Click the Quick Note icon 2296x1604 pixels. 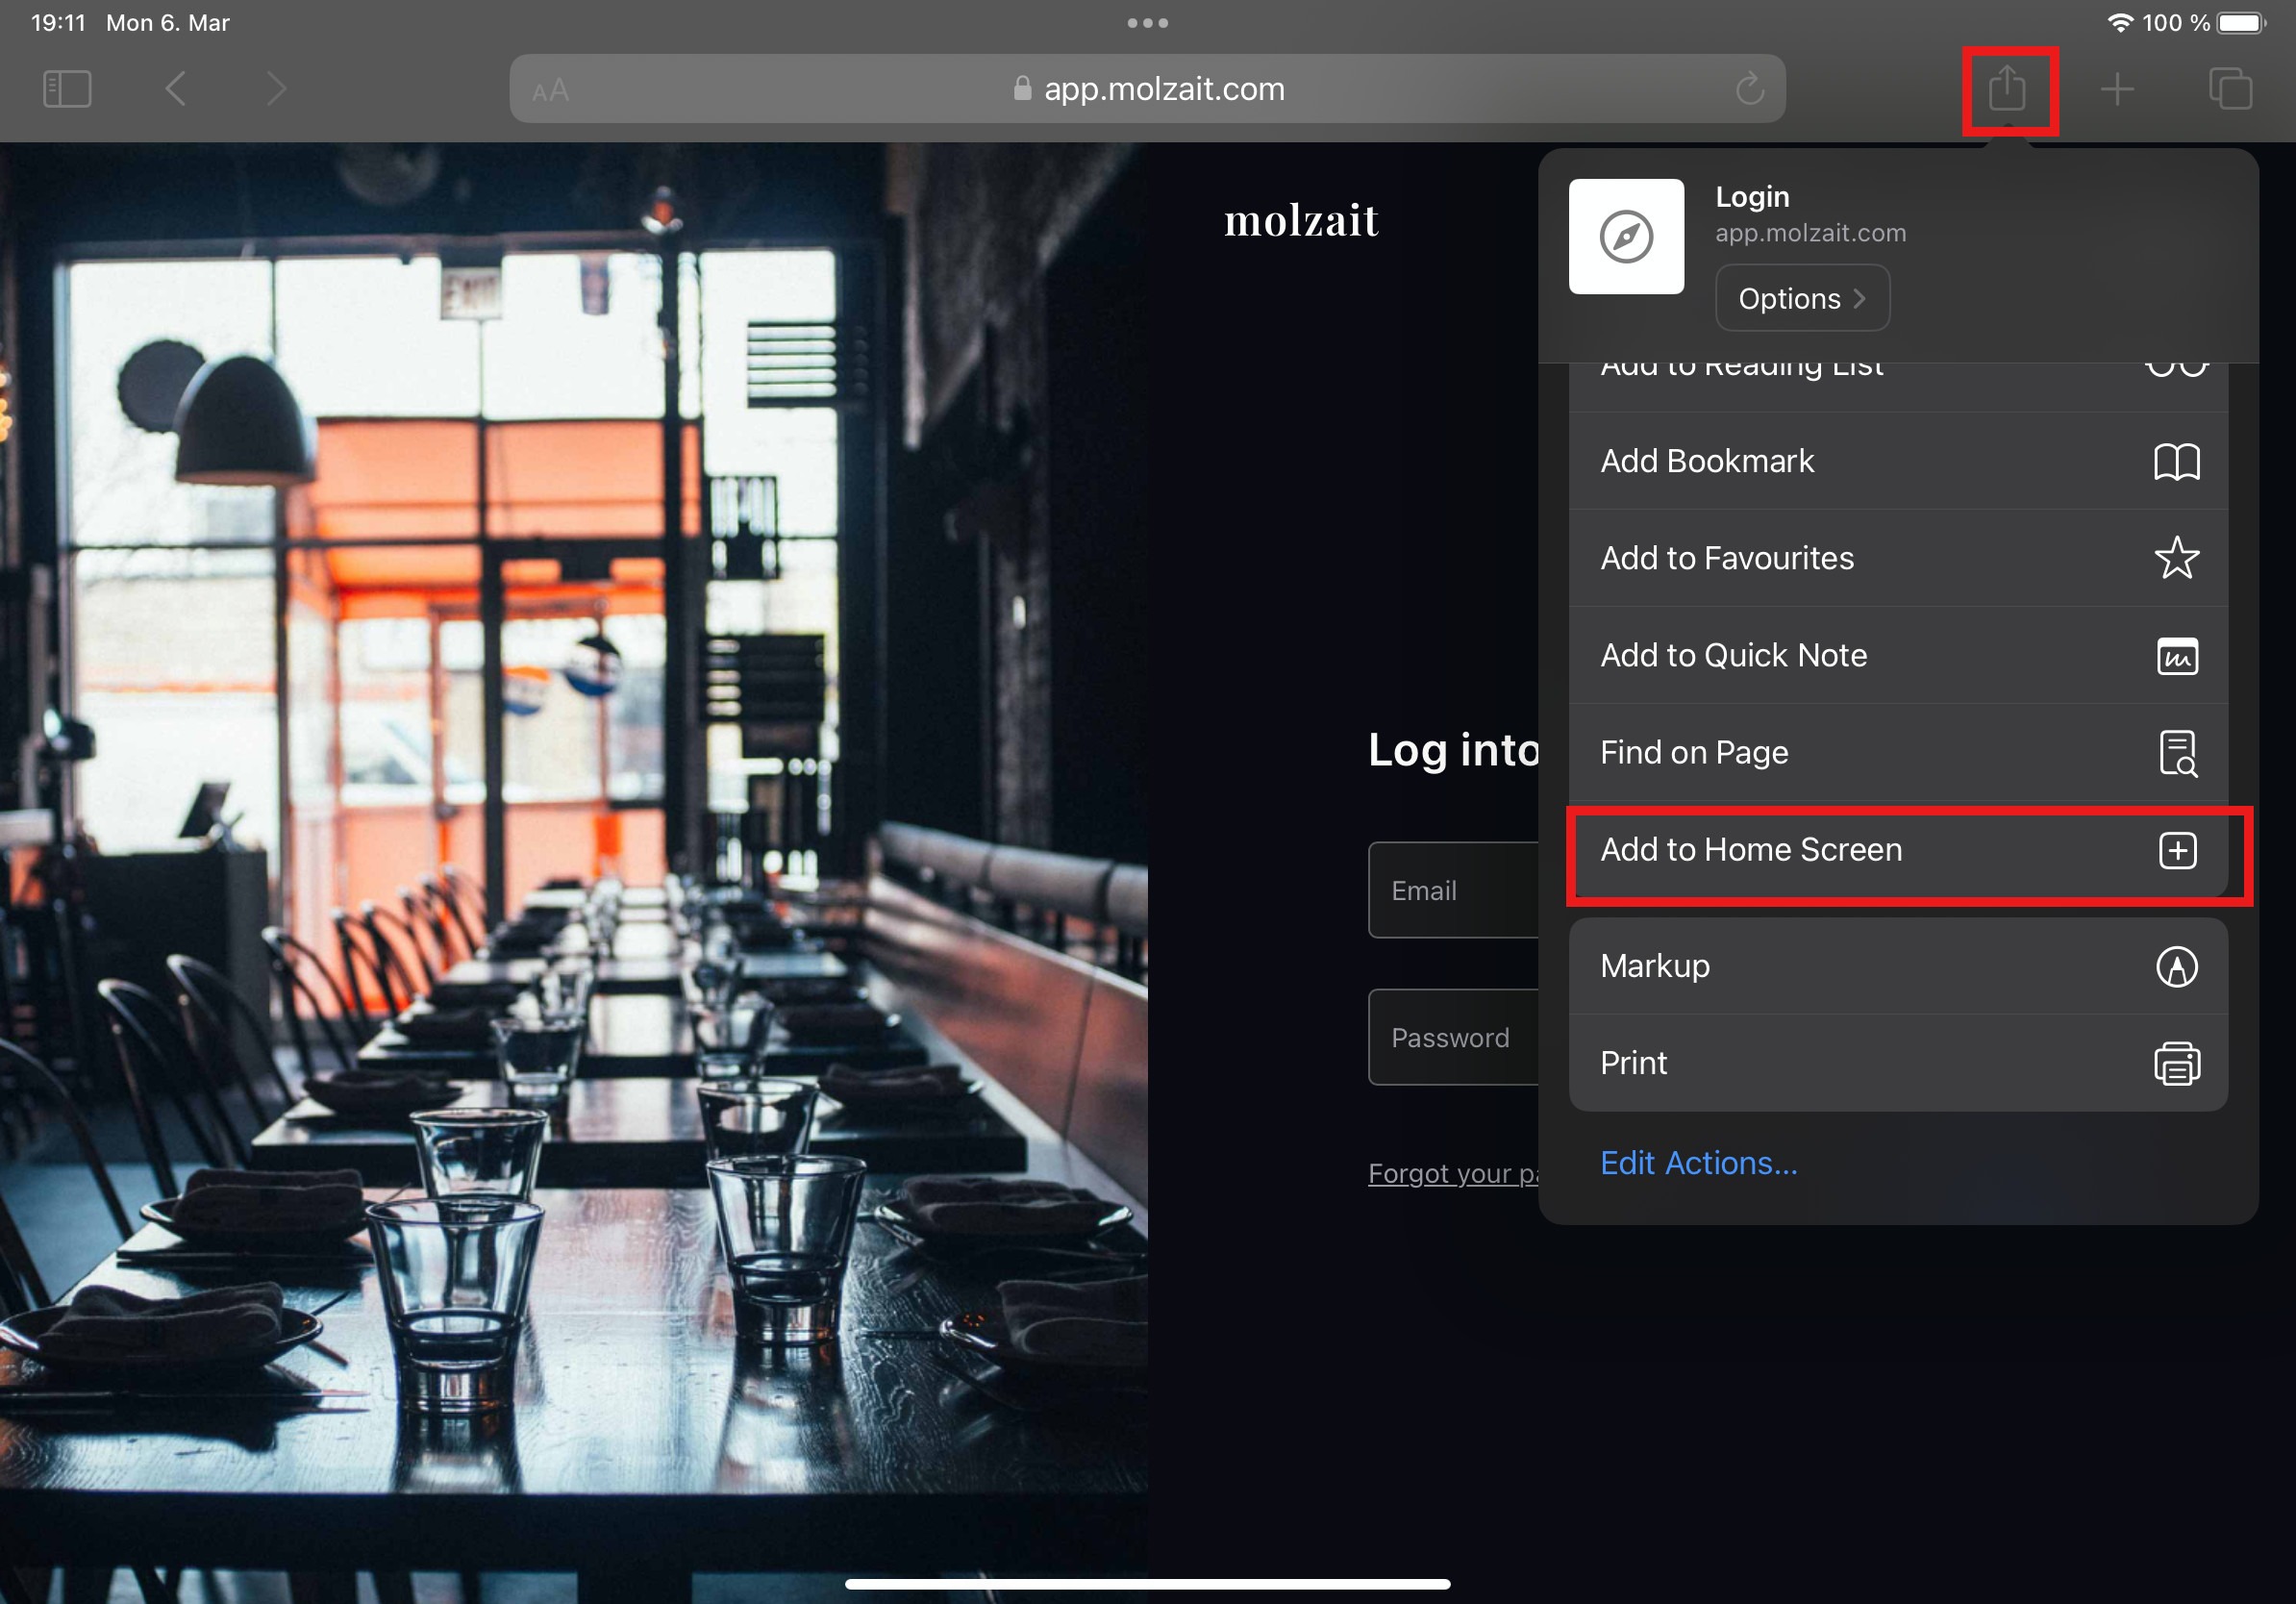pyautogui.click(x=2177, y=656)
